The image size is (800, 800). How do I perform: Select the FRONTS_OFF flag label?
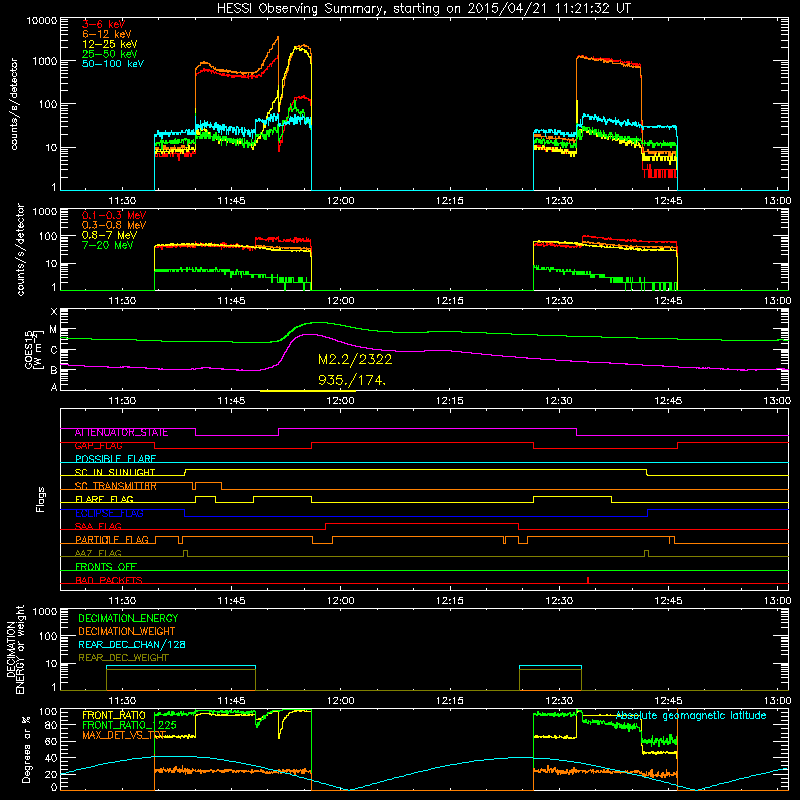point(106,567)
